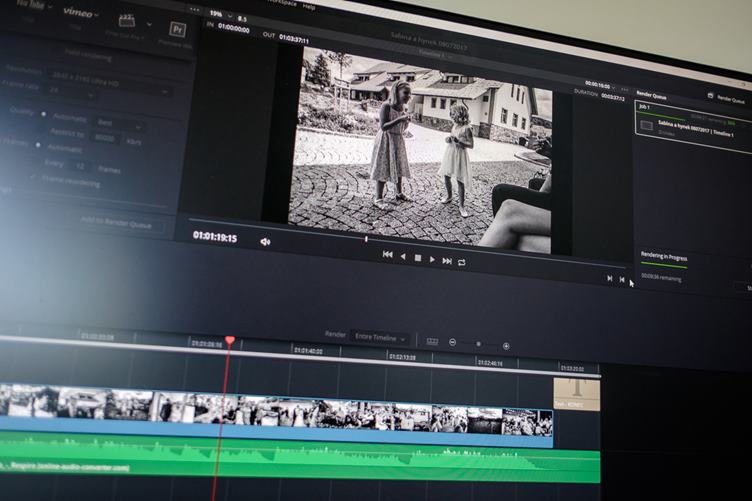This screenshot has width=752, height=501.
Task: Click the red timeline playhead marker
Action: click(x=230, y=341)
